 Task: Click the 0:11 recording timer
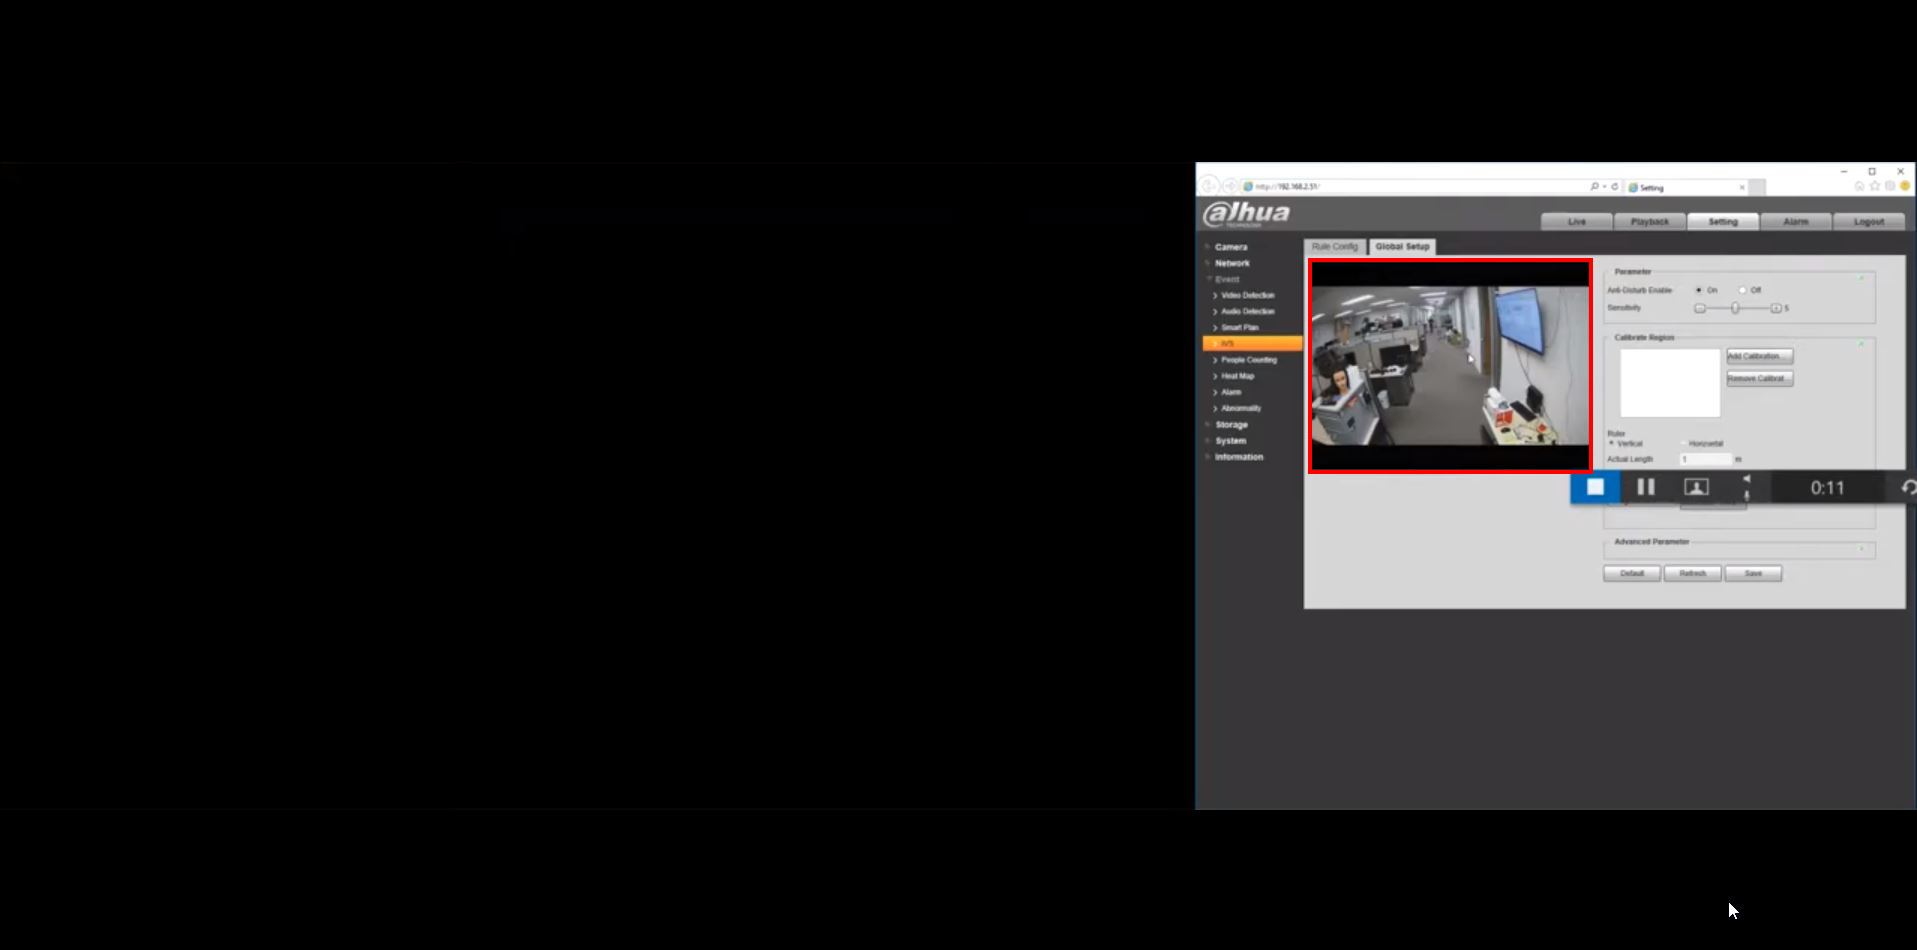(x=1827, y=487)
